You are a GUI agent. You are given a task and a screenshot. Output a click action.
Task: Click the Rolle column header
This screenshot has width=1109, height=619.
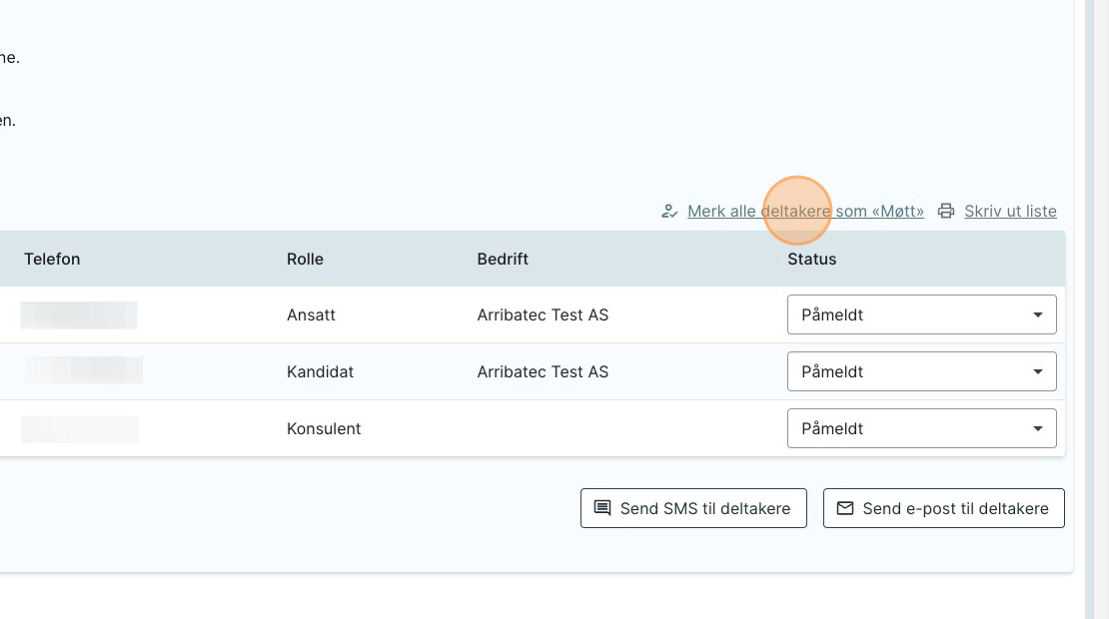[x=305, y=259]
